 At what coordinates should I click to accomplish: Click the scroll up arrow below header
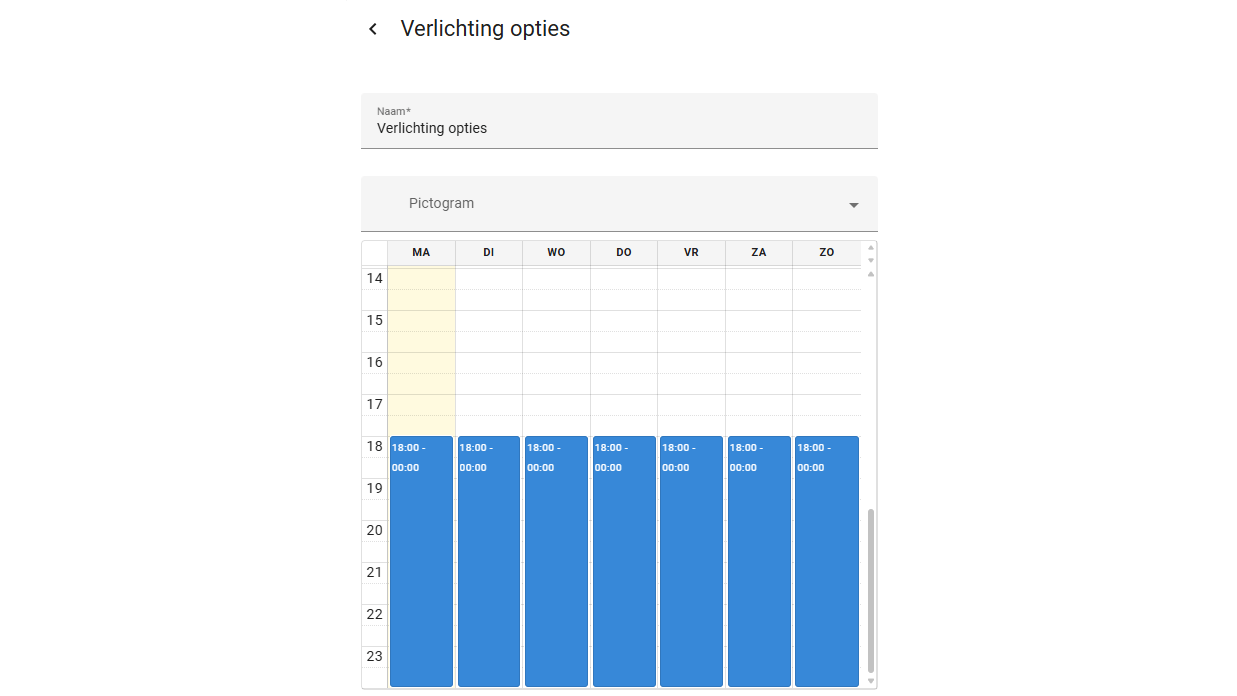(871, 274)
